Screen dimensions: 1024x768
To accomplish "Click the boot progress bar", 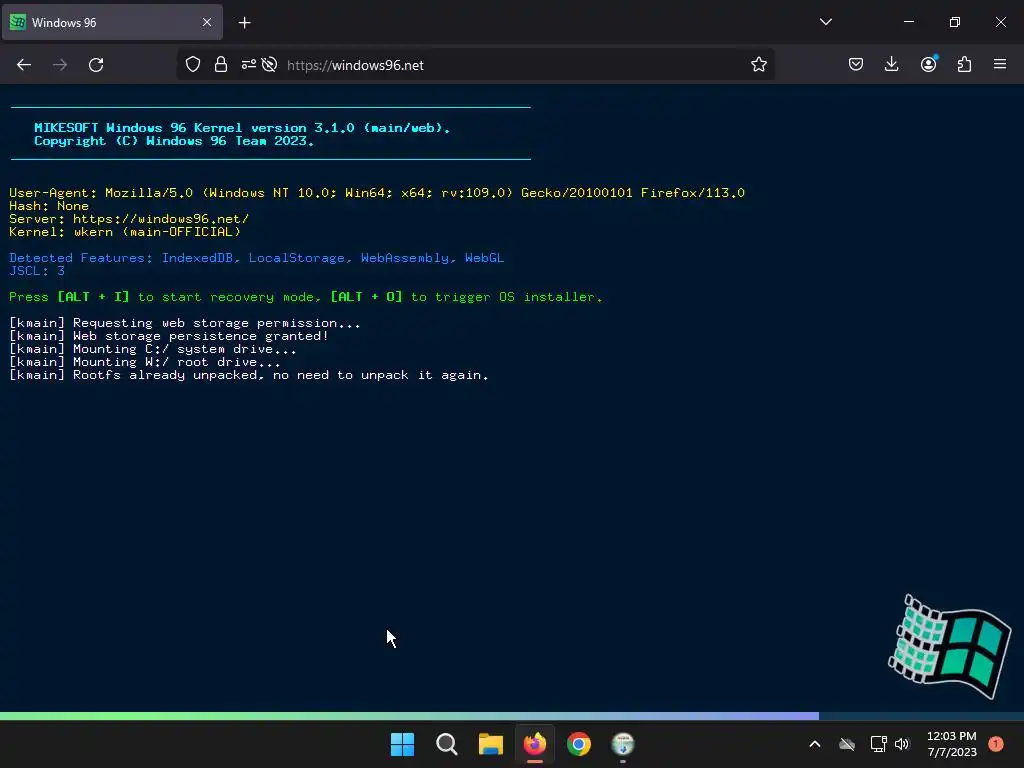I will point(512,716).
